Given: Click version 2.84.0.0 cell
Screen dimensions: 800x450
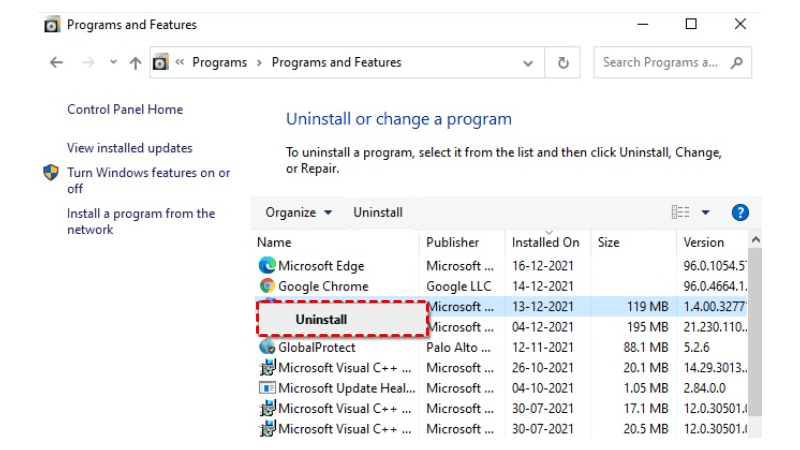Looking at the screenshot, I should click(x=705, y=388).
